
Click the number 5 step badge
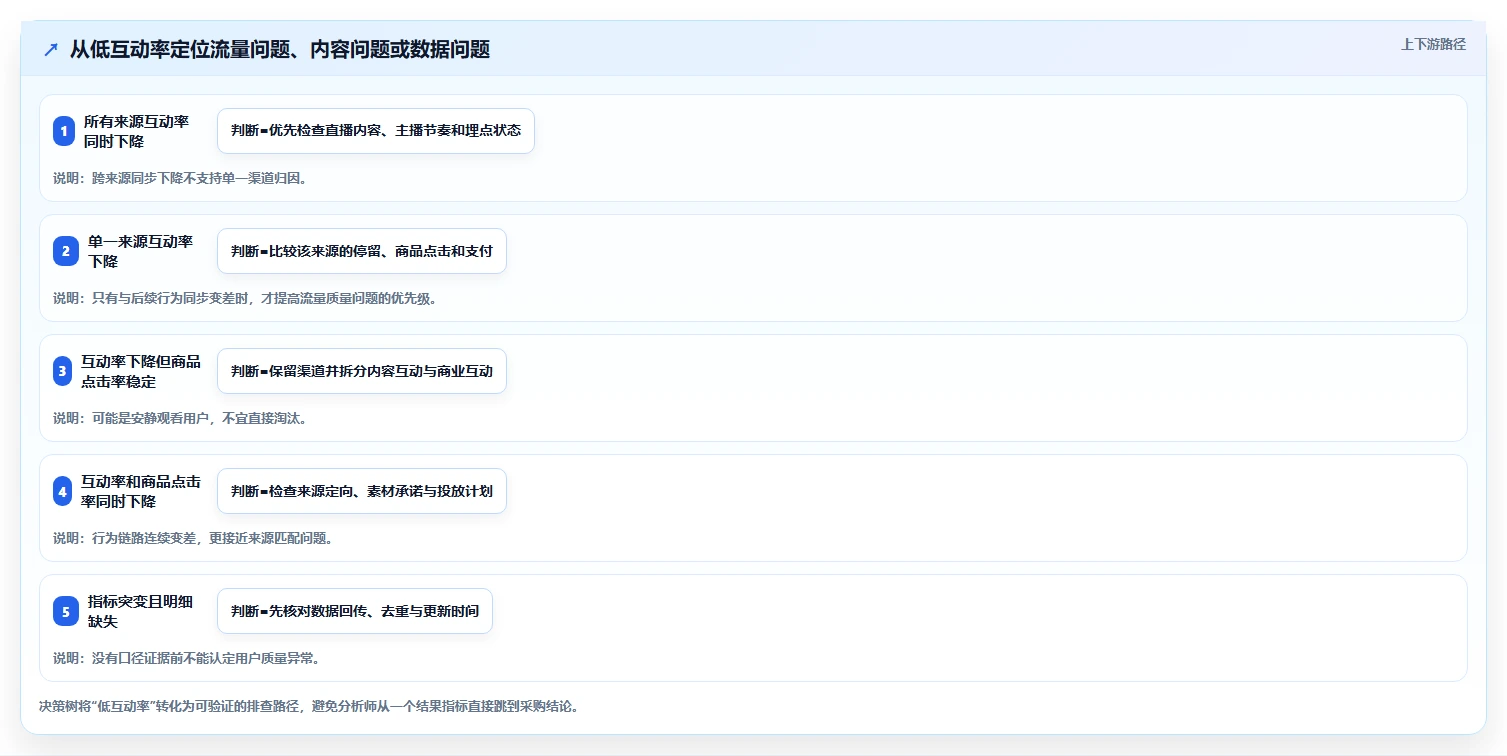coord(66,611)
